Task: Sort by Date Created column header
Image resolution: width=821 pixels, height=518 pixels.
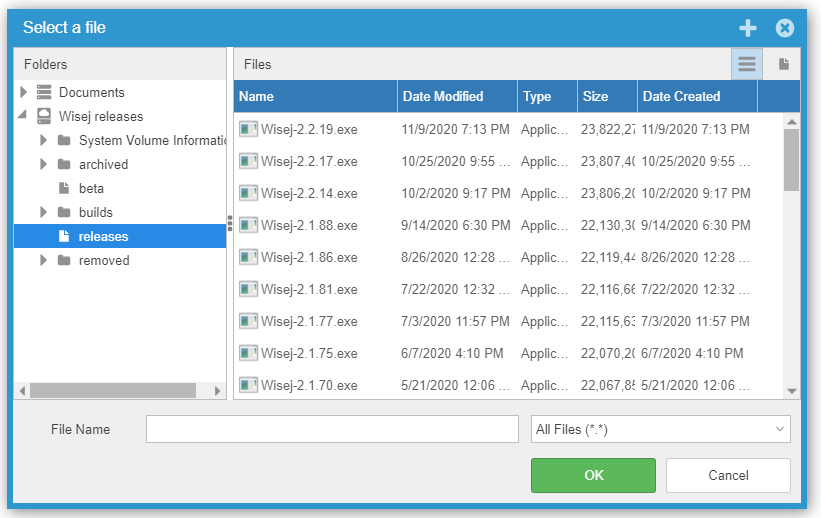Action: tap(697, 96)
